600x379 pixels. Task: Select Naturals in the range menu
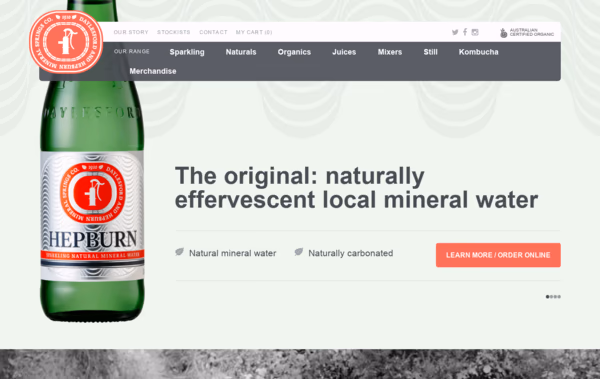click(241, 52)
